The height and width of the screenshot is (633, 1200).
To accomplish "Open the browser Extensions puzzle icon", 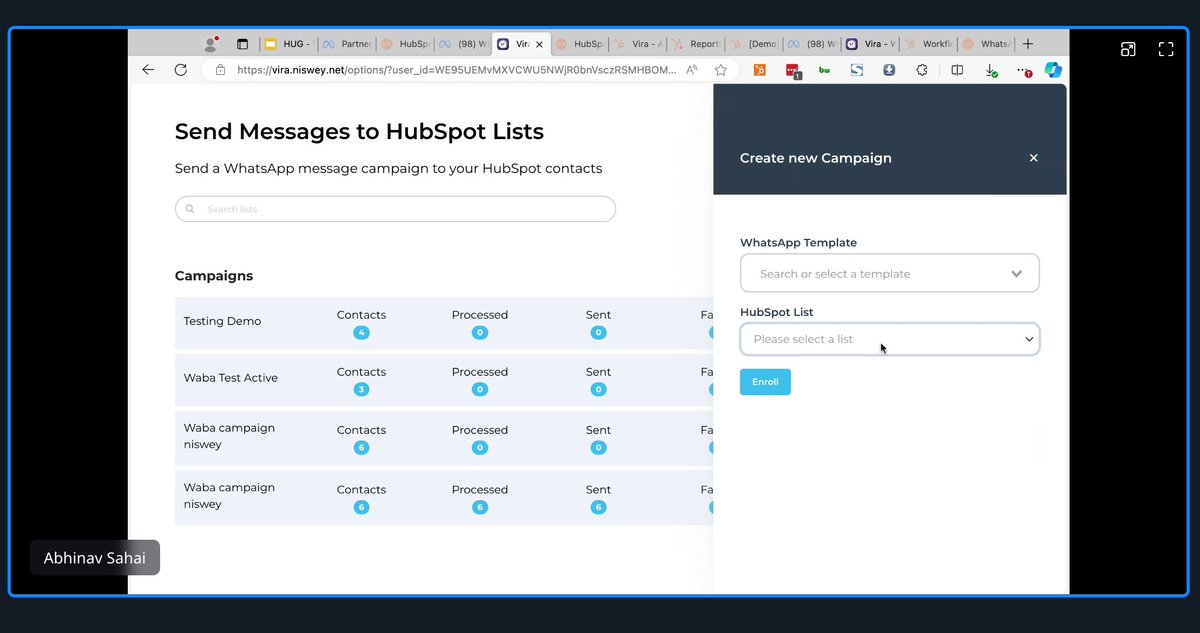I will pos(922,70).
